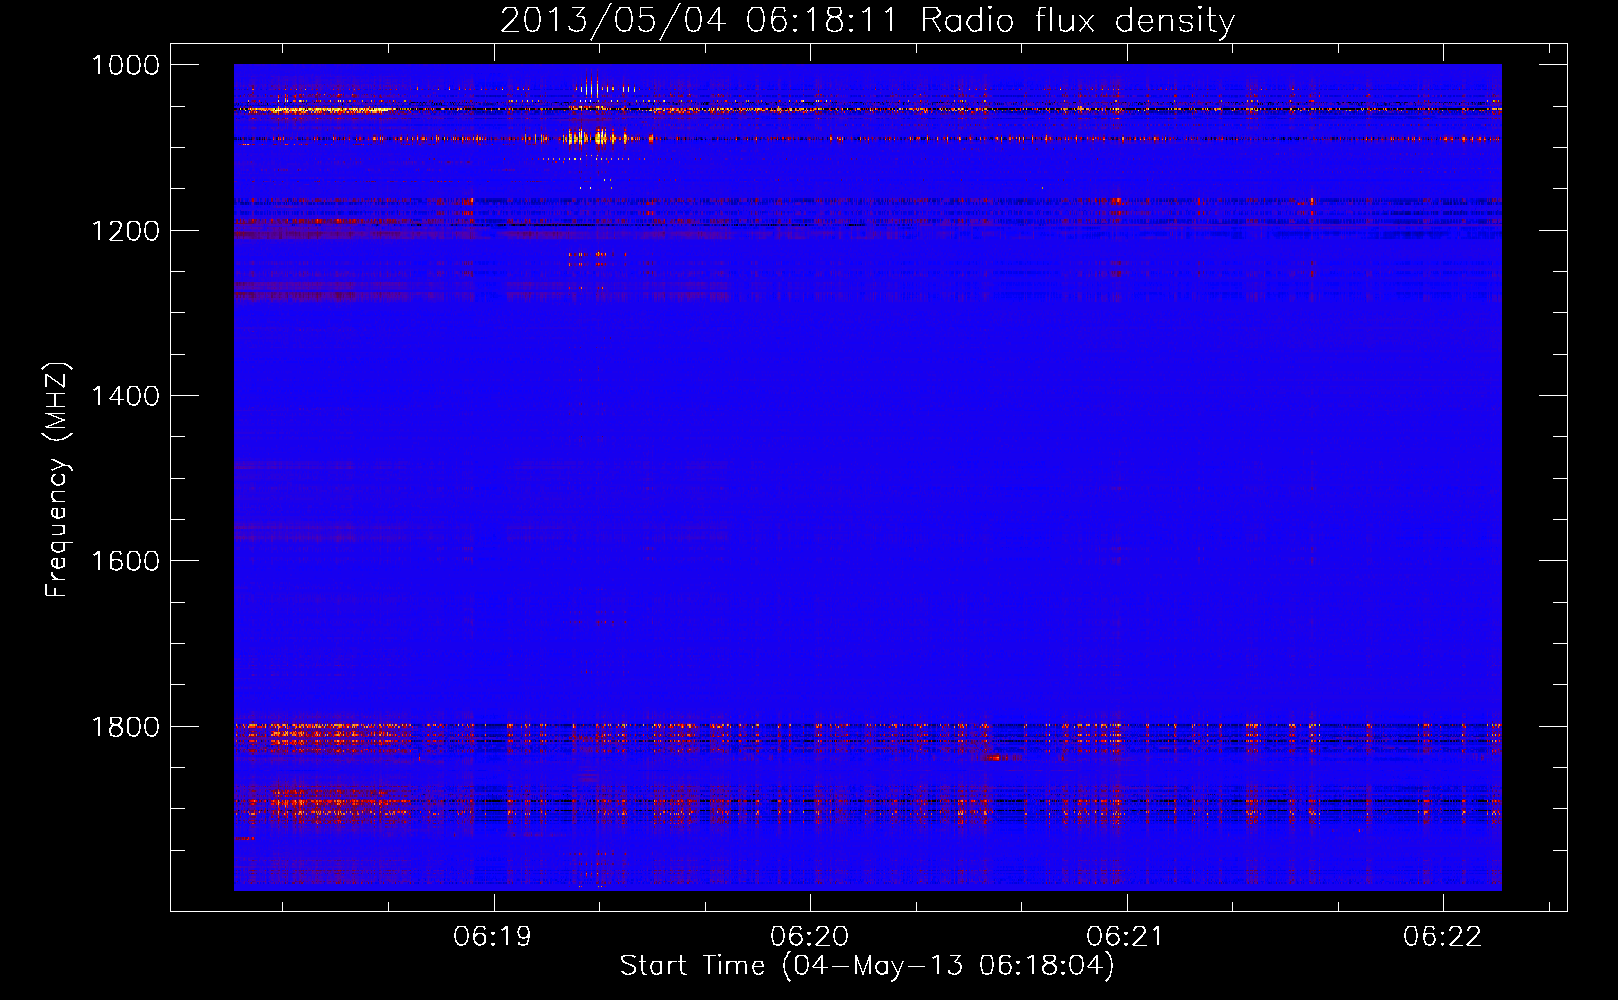This screenshot has height=1000, width=1618.
Task: Click the "Frequency (MHZ)" y-axis label
Action: coord(57,479)
